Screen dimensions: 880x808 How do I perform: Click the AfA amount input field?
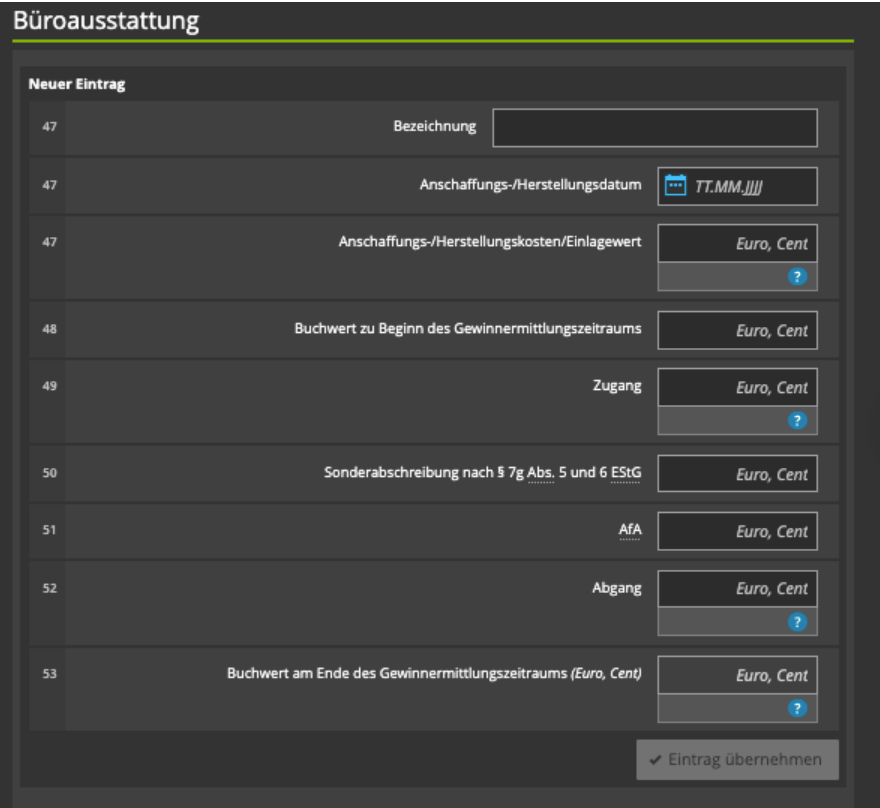(x=737, y=531)
